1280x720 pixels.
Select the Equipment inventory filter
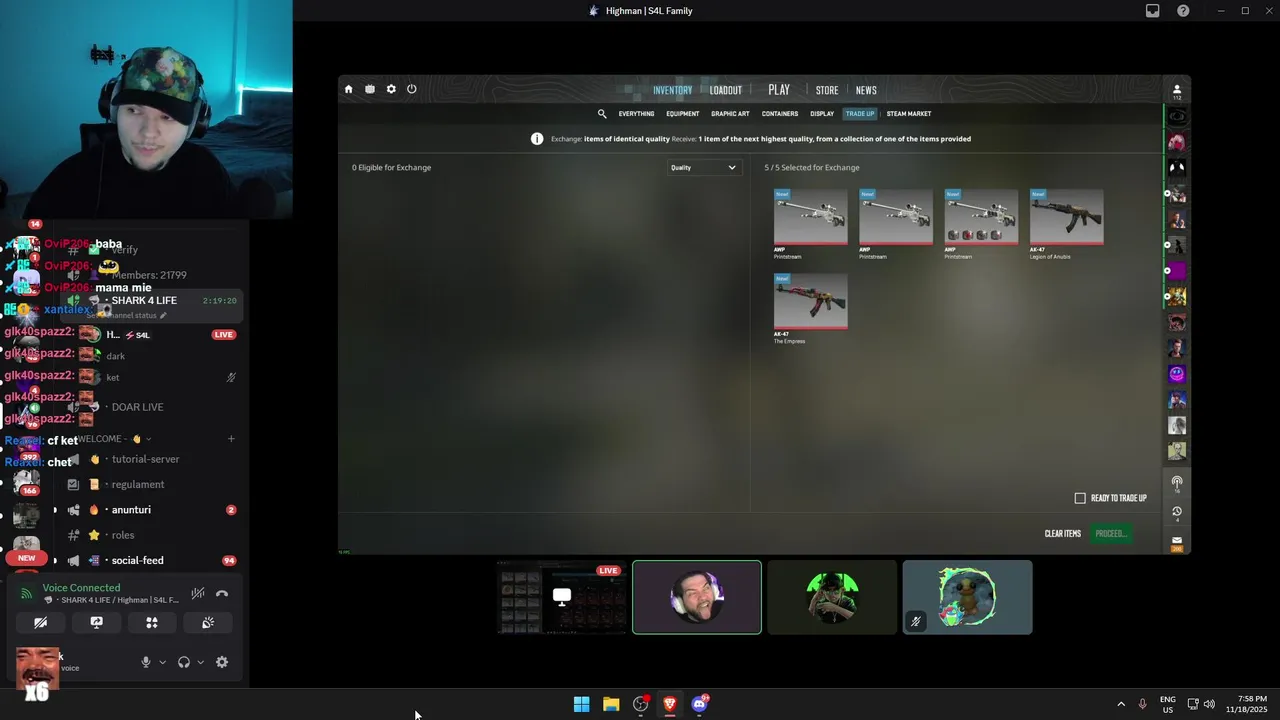click(x=683, y=114)
